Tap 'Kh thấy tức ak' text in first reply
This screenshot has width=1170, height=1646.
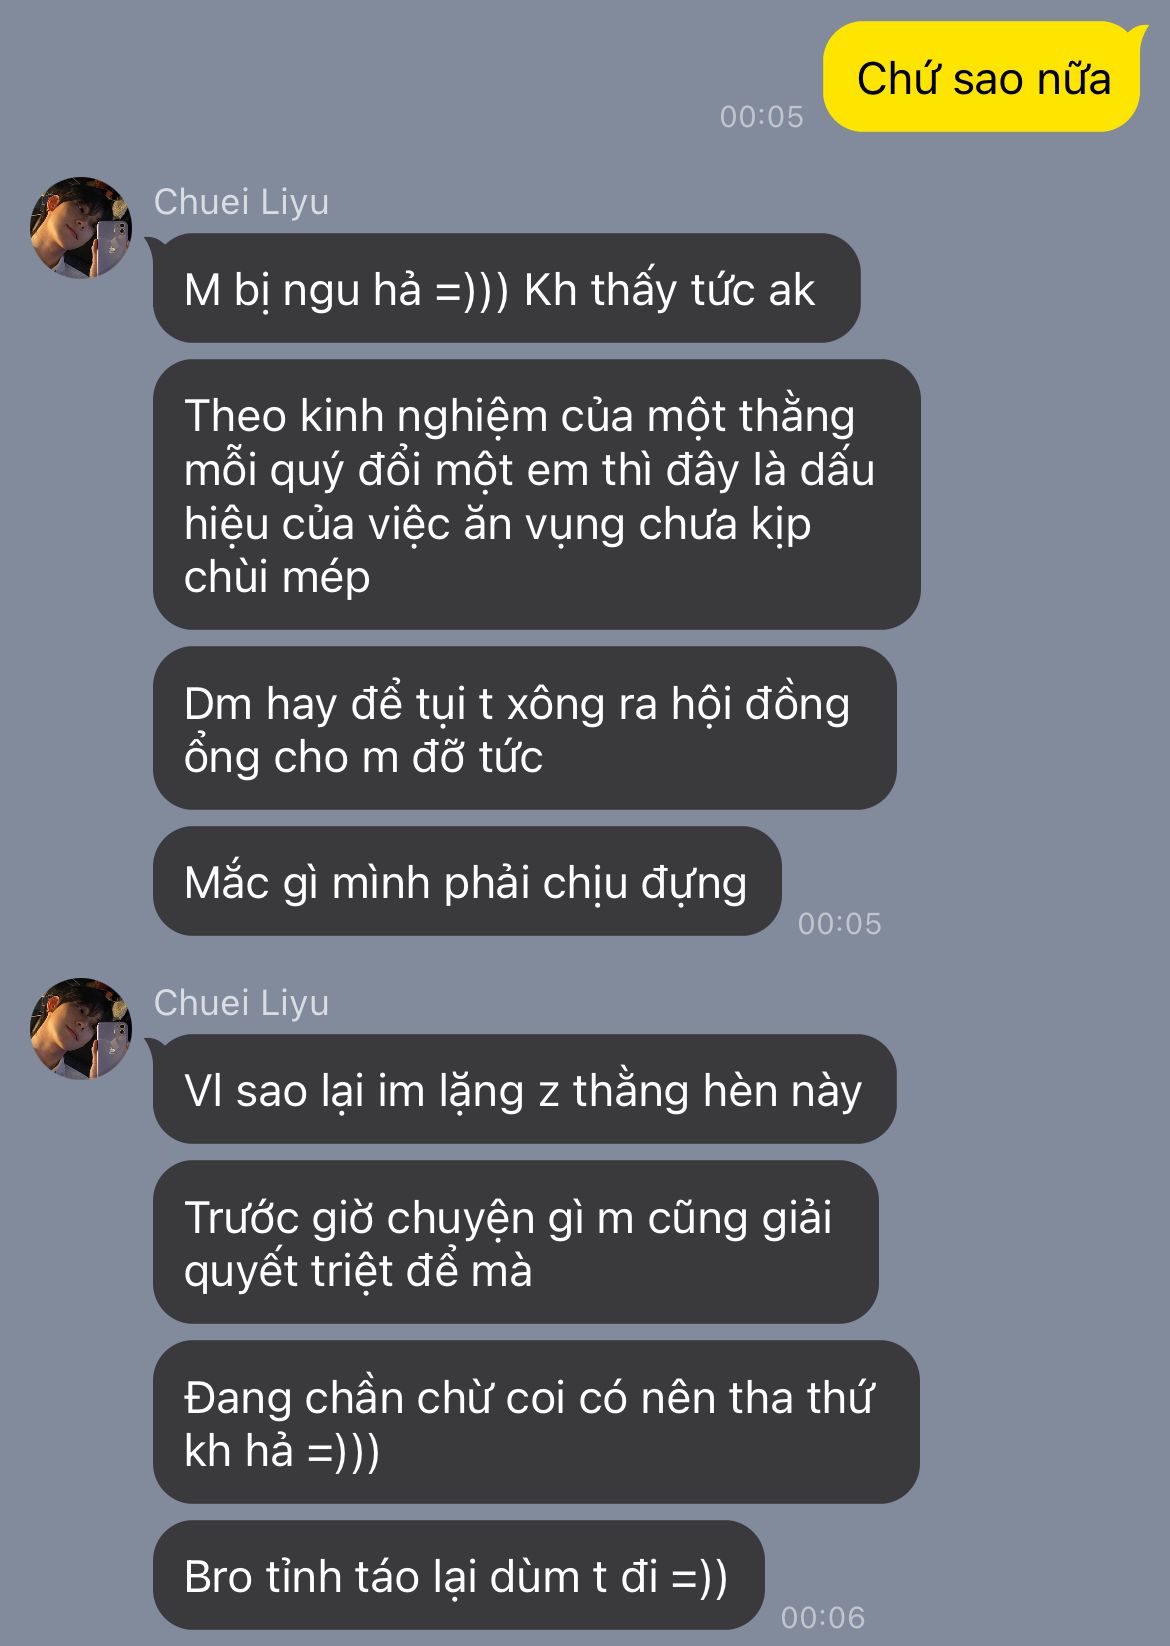click(669, 290)
